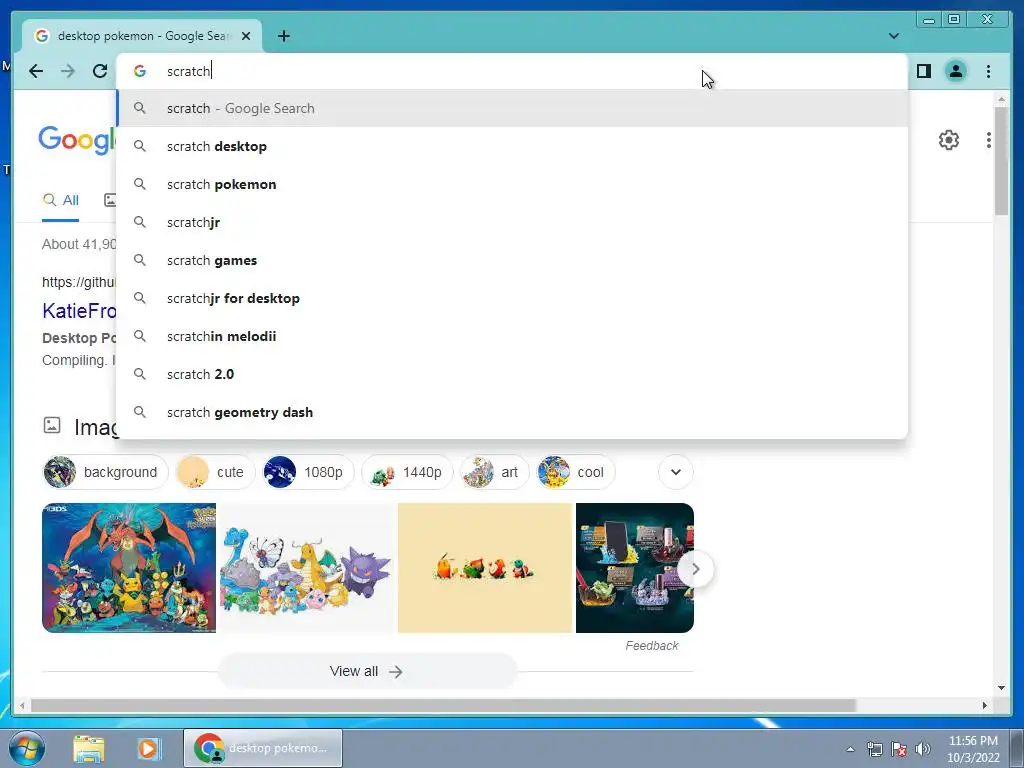Screen dimensions: 1024x768
Task: Show hidden system tray icons
Action: point(850,749)
